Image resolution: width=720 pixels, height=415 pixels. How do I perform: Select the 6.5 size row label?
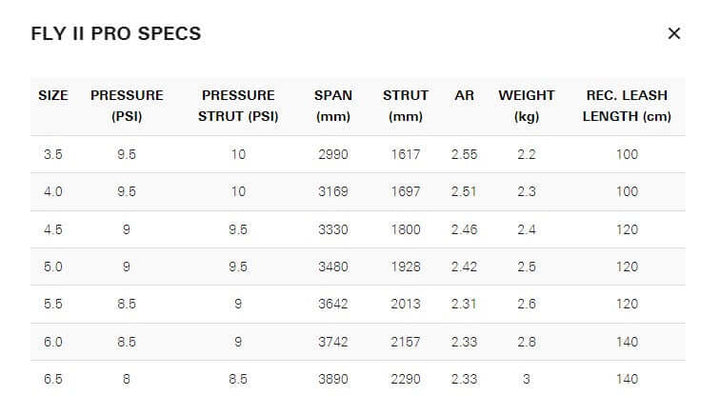(53, 380)
